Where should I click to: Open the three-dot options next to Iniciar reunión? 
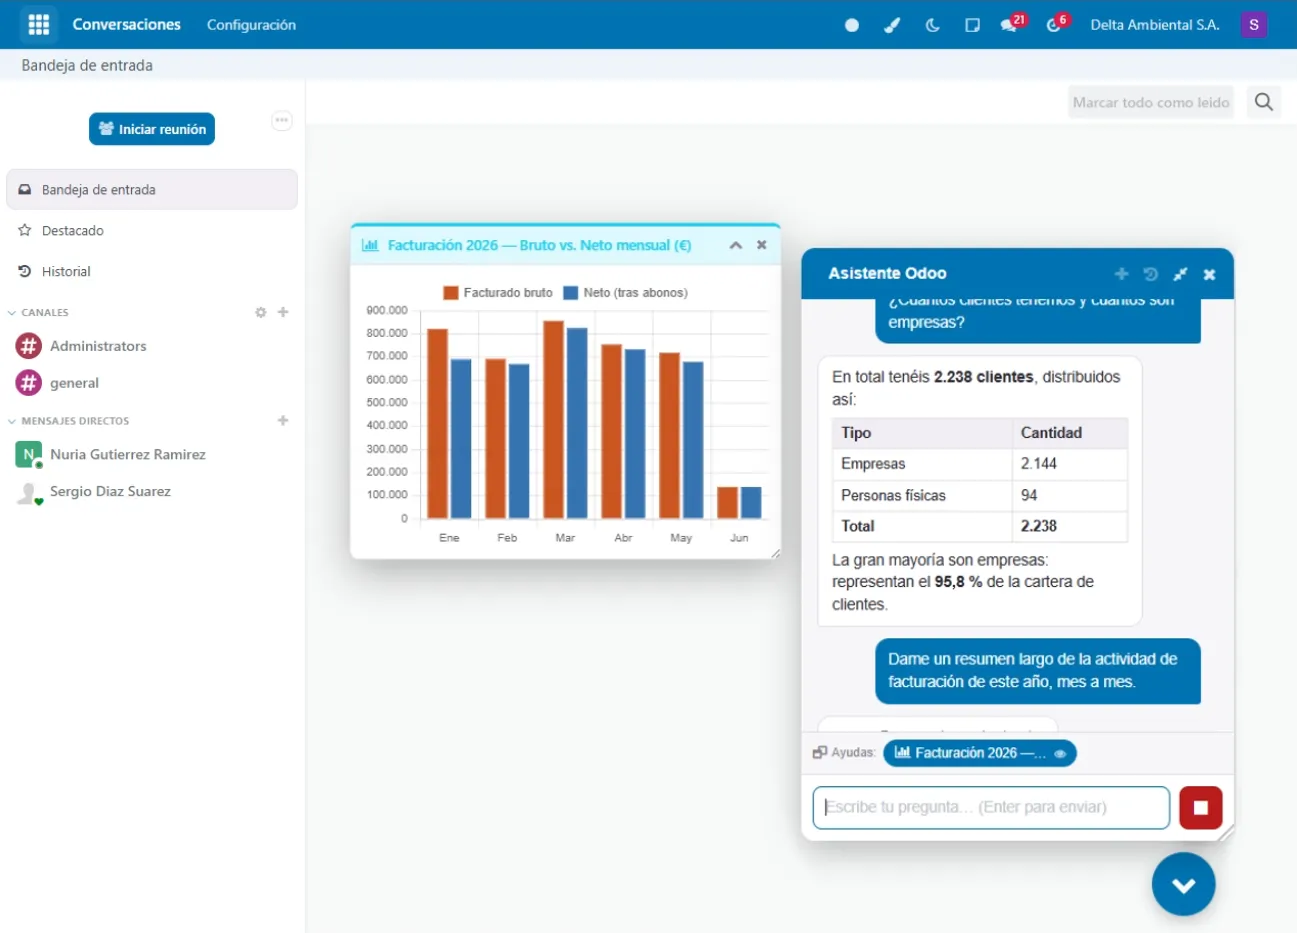click(282, 120)
